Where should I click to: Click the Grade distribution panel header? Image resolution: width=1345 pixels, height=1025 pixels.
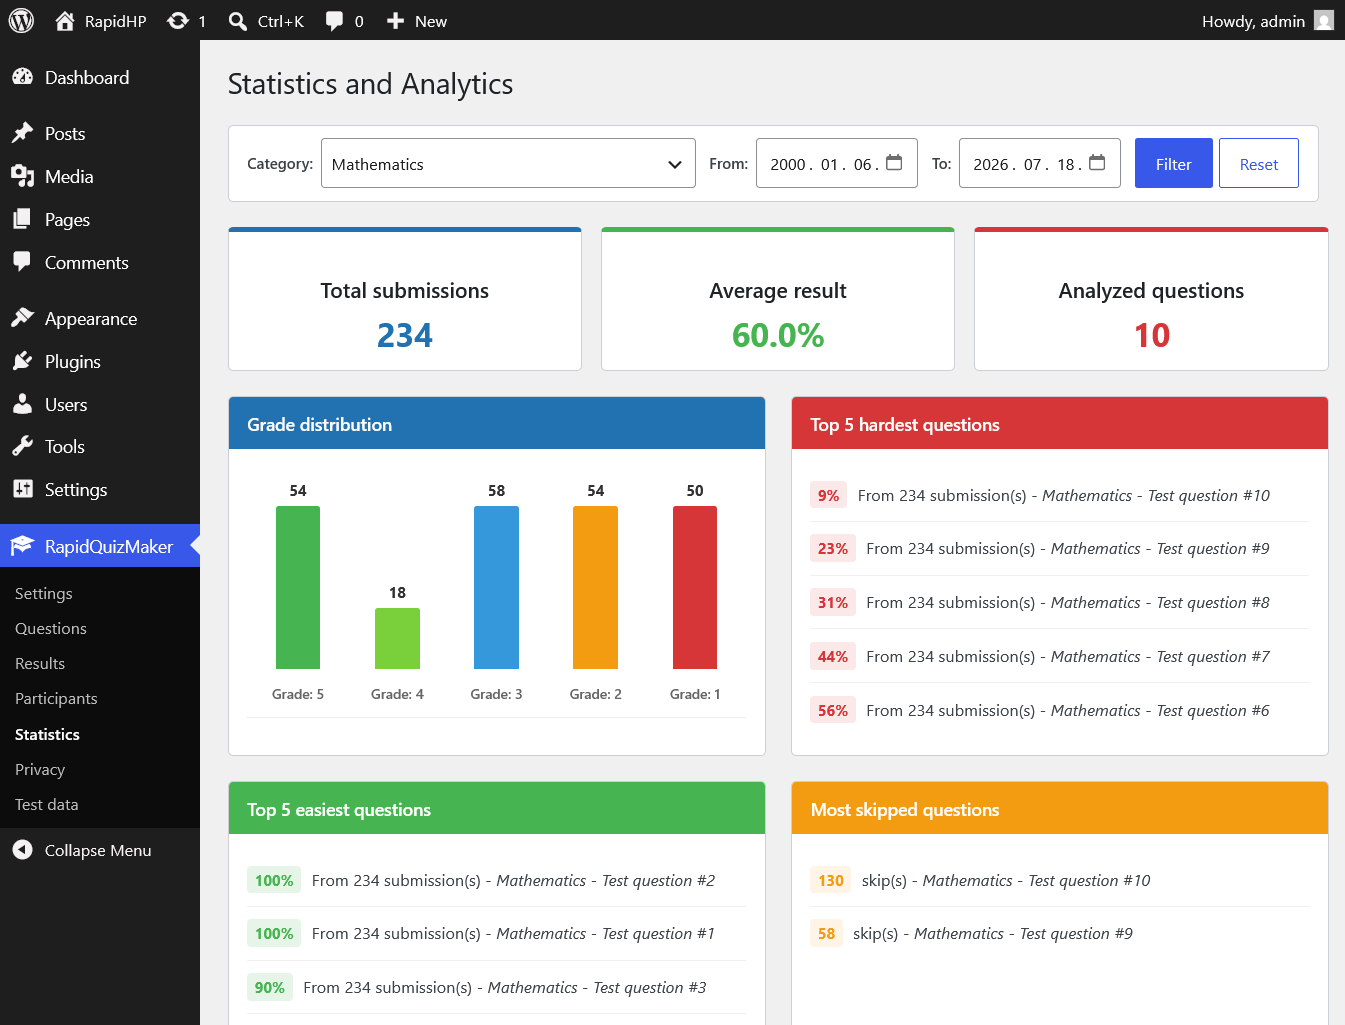[x=497, y=424]
